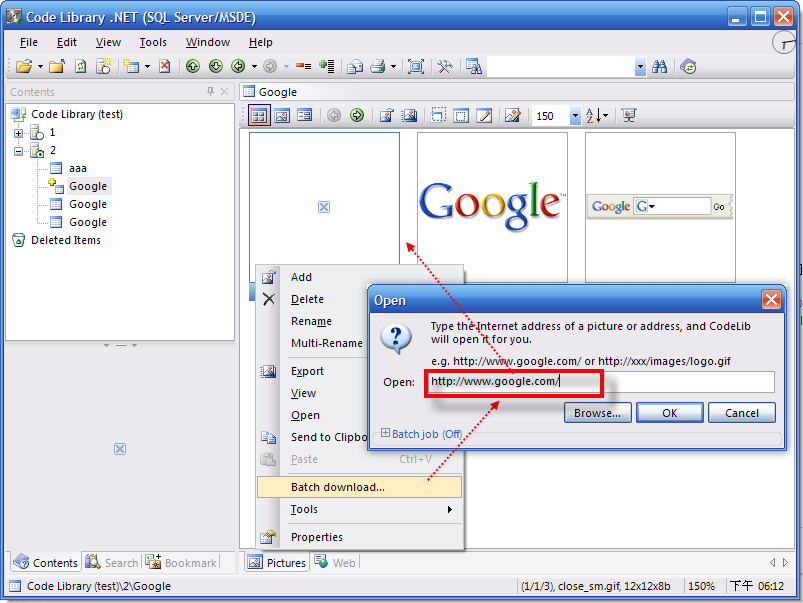Viewport: 803px width, 603px height.
Task: Click the export picture icon in picture toolbar
Action: click(x=409, y=115)
